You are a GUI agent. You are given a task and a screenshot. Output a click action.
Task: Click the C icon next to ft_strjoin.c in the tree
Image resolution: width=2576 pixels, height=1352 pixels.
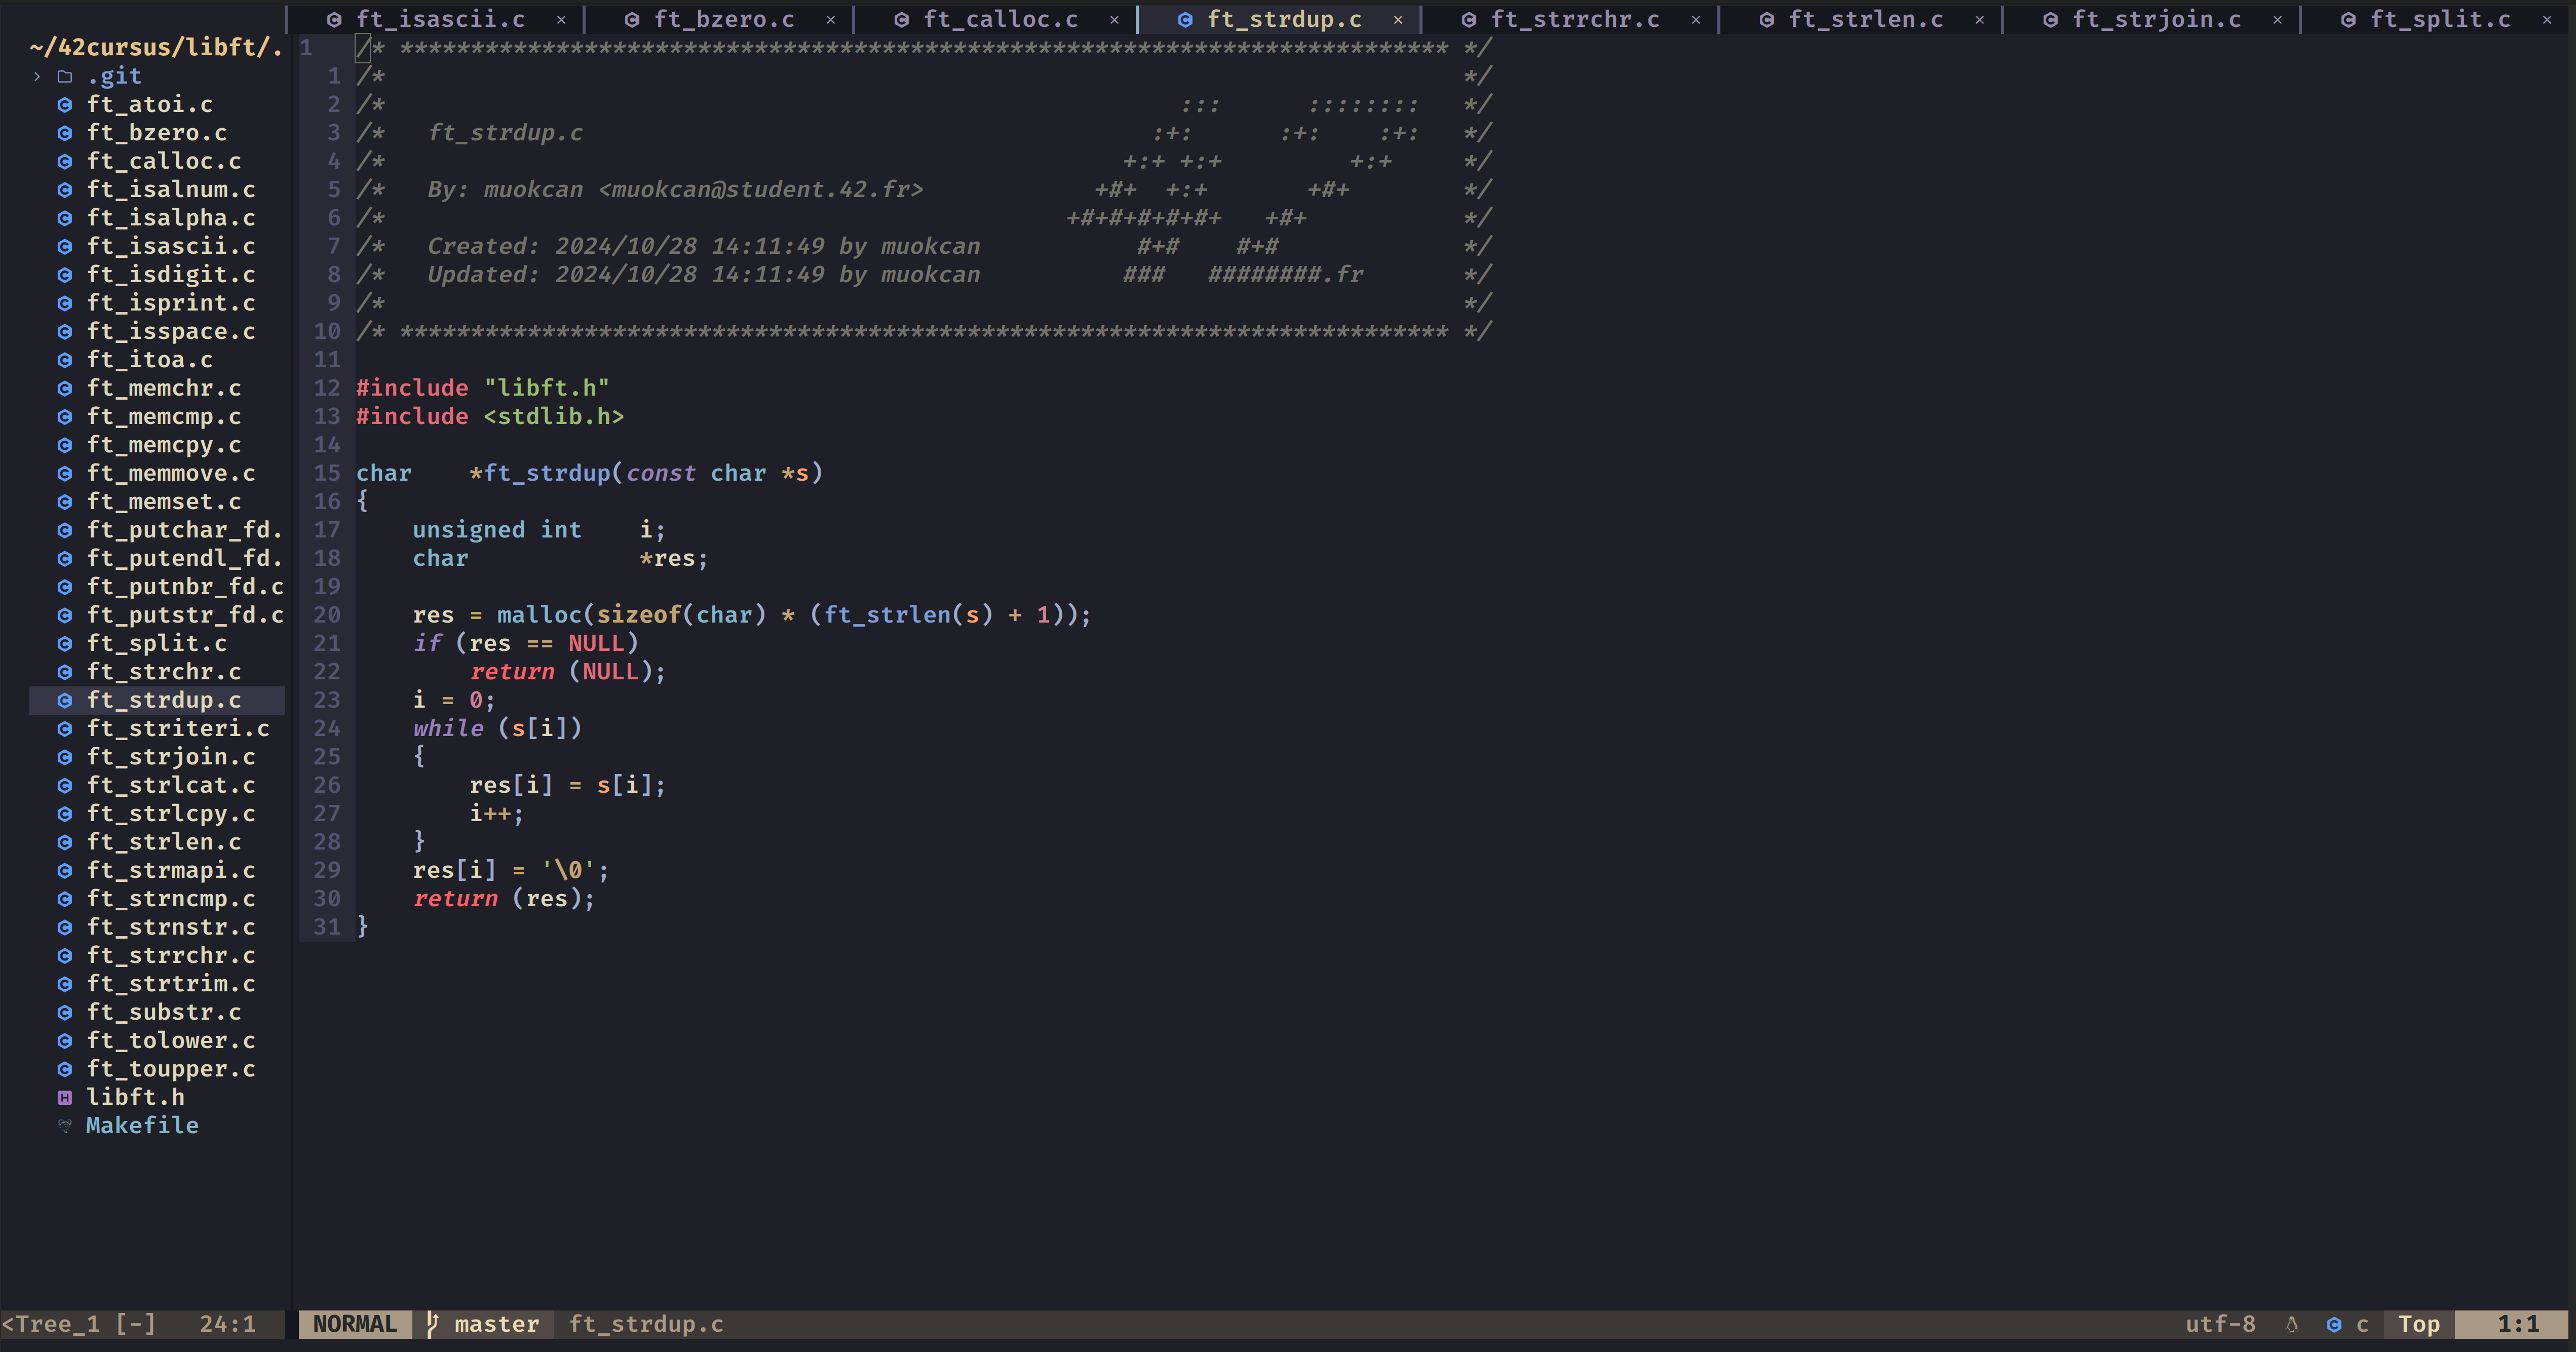(x=65, y=757)
